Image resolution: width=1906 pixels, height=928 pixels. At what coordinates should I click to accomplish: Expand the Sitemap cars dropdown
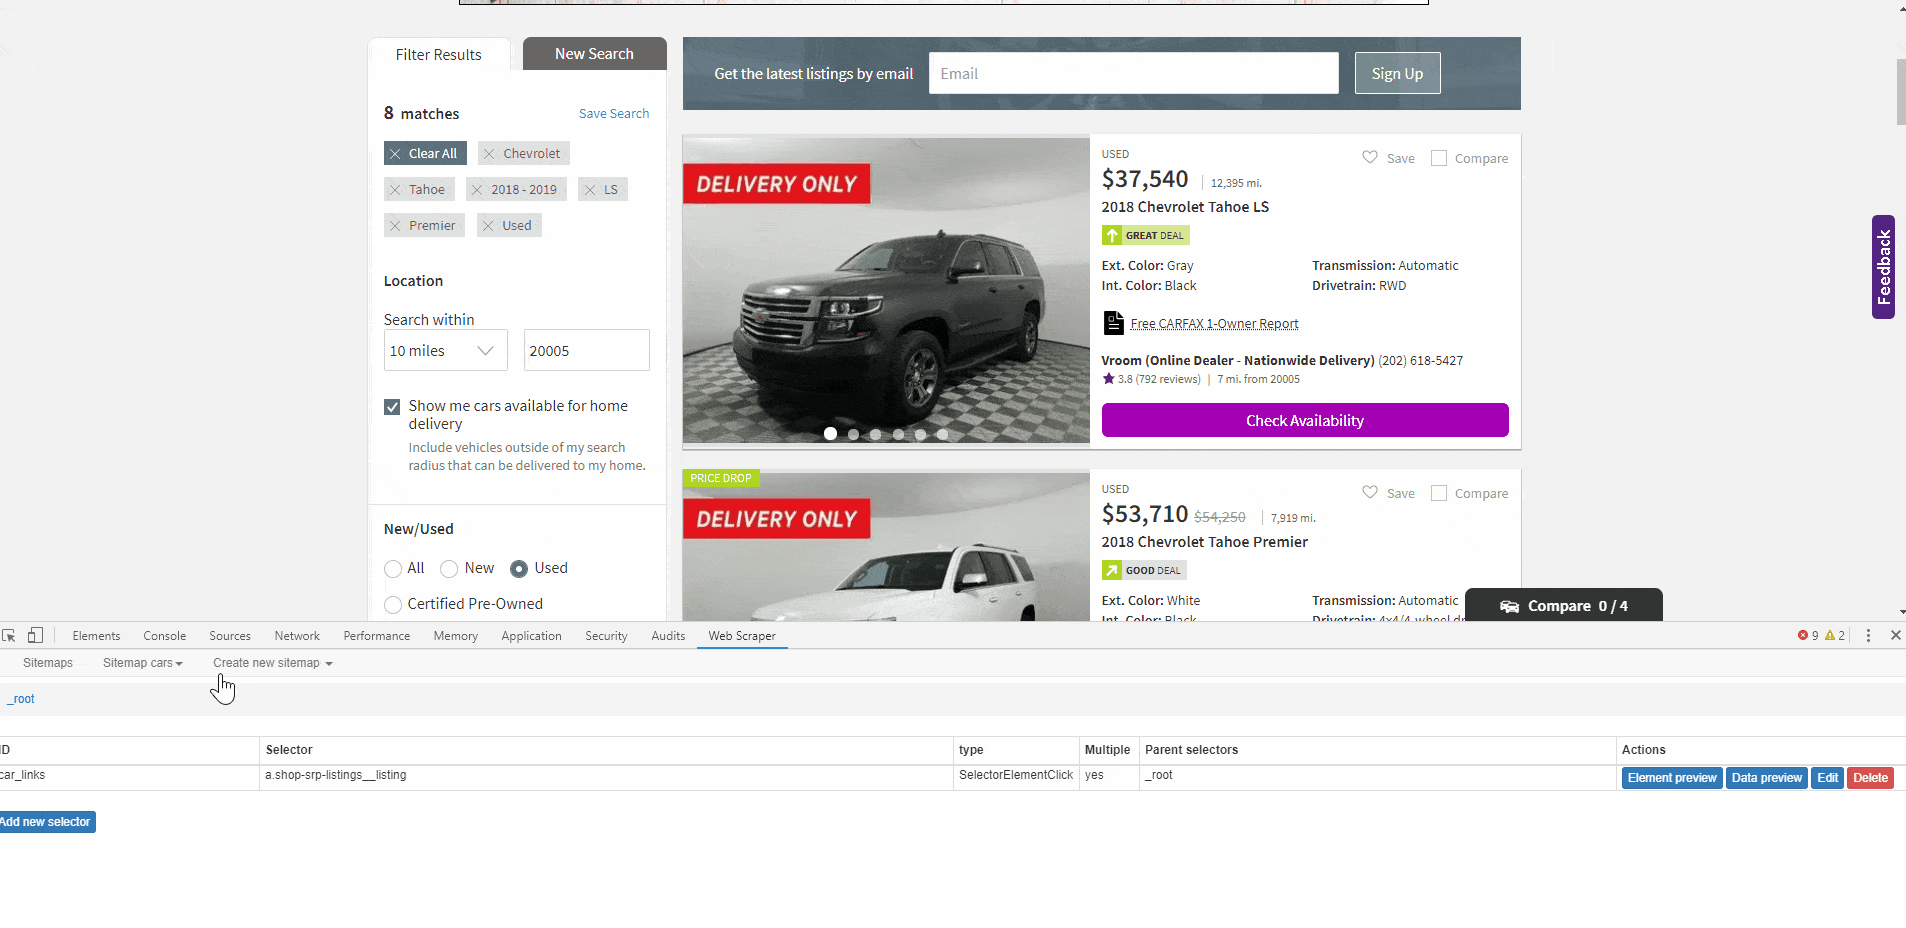142,663
